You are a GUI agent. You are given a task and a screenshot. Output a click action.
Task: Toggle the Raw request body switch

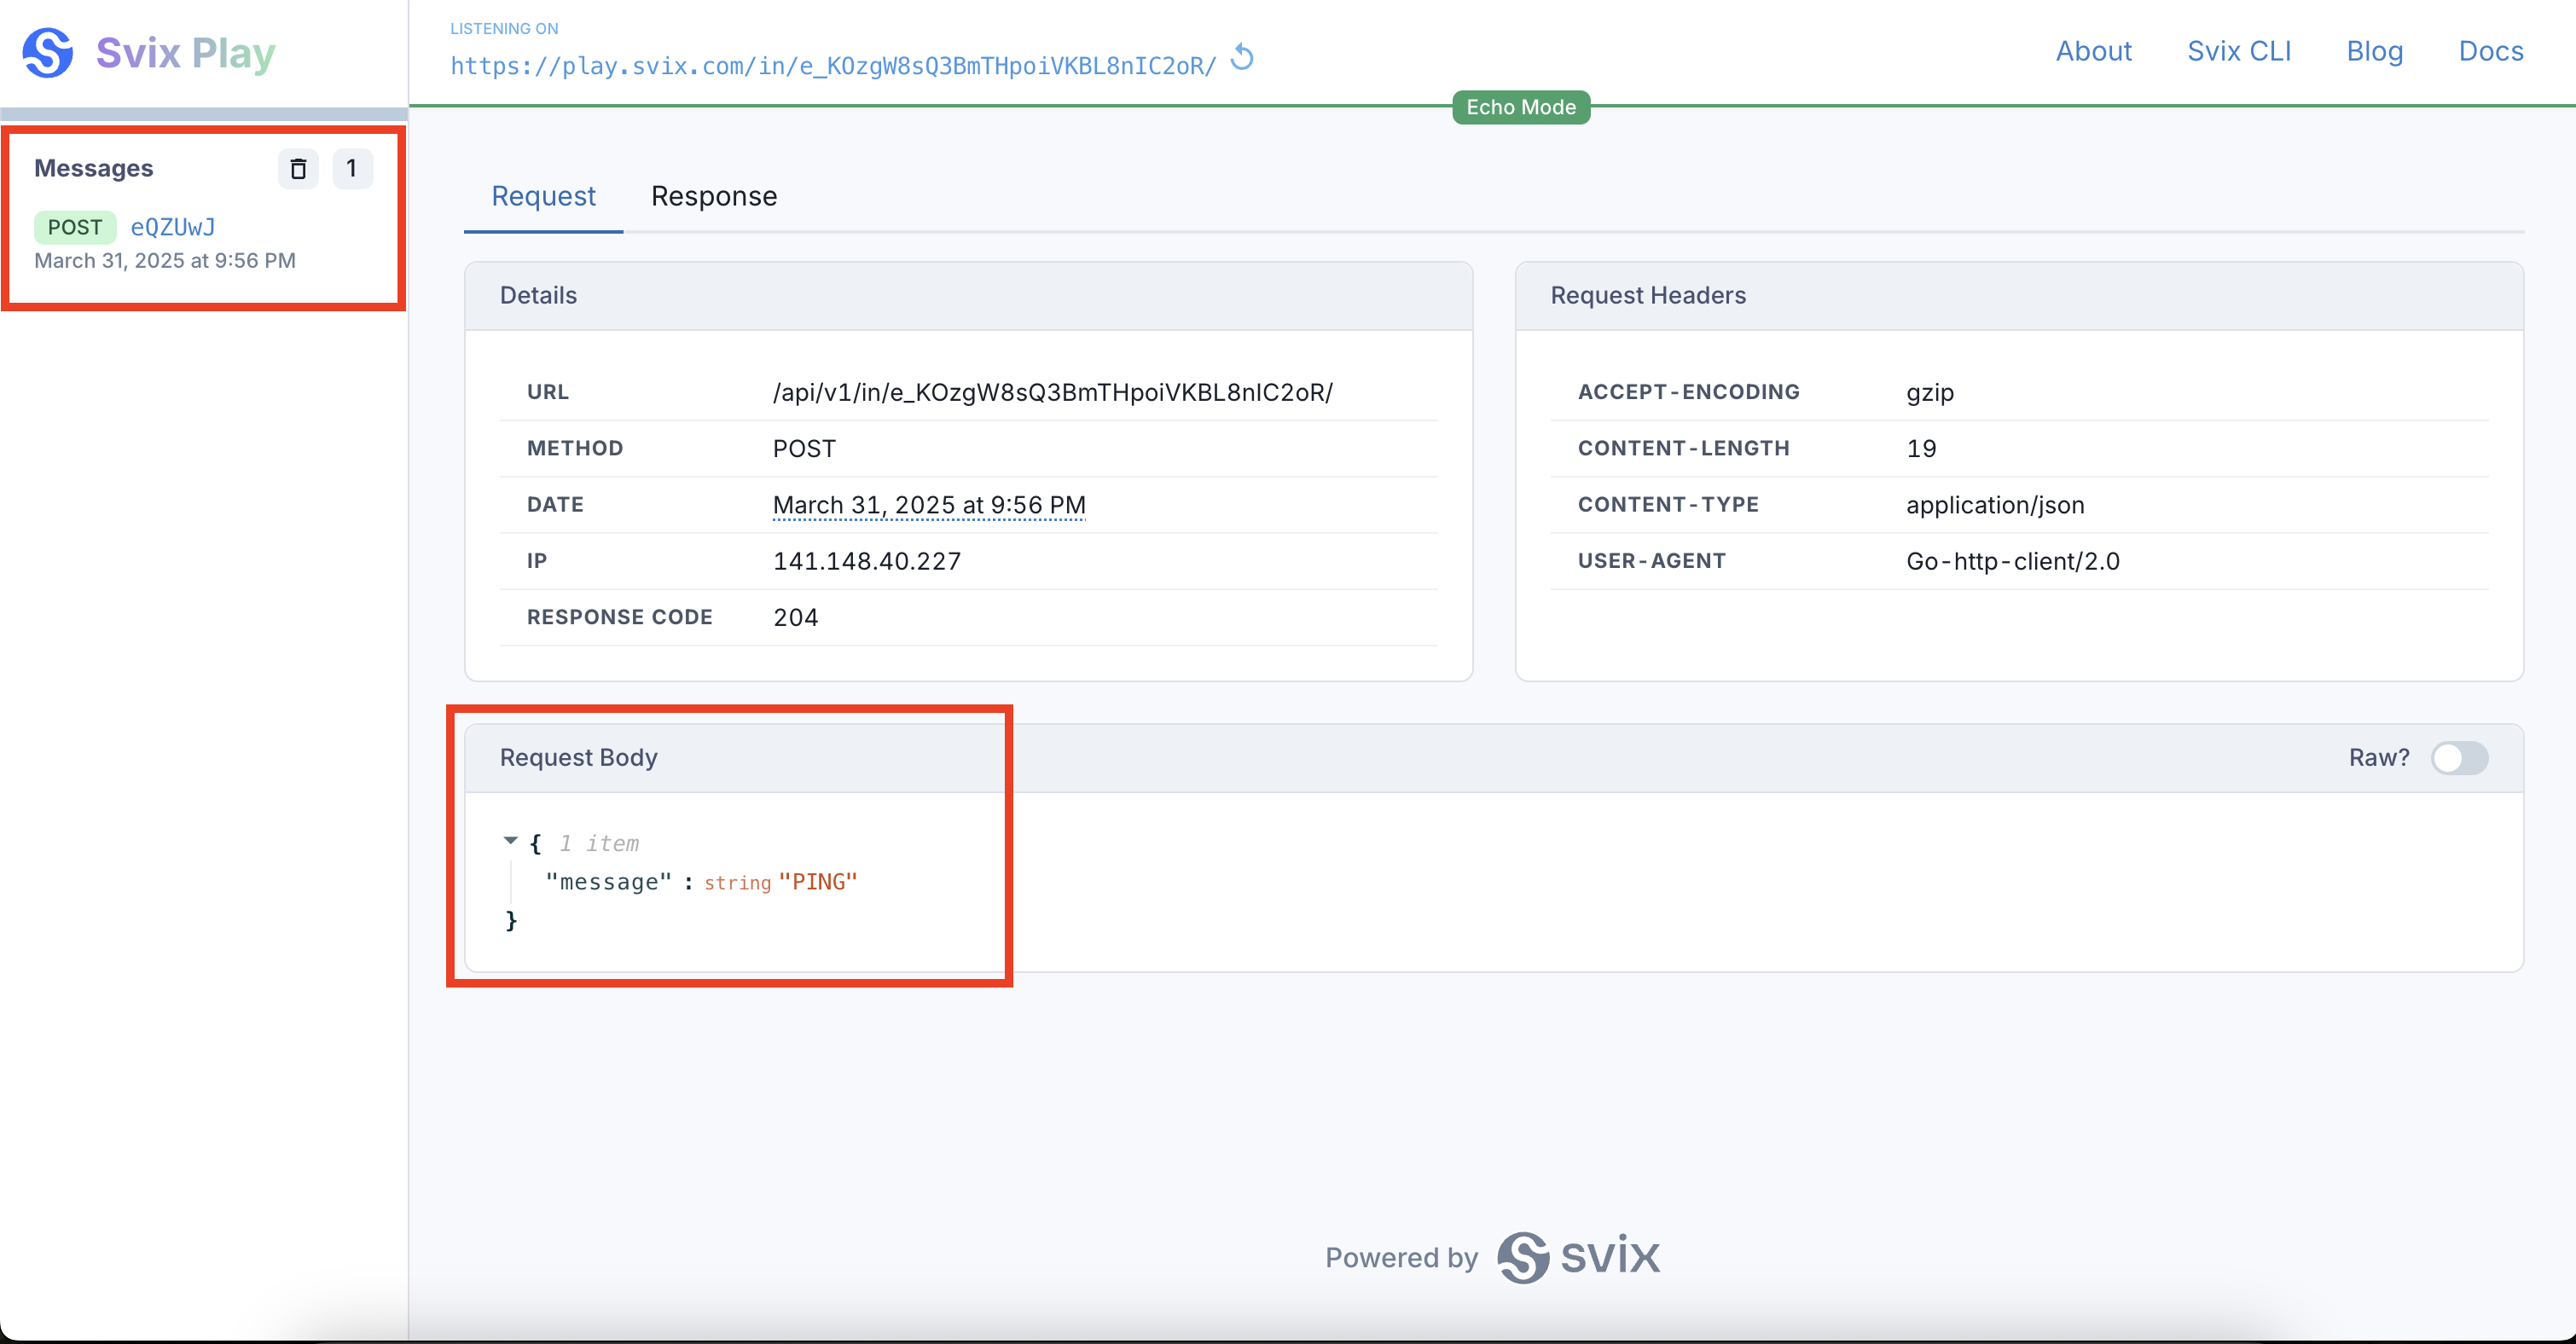[2459, 757]
